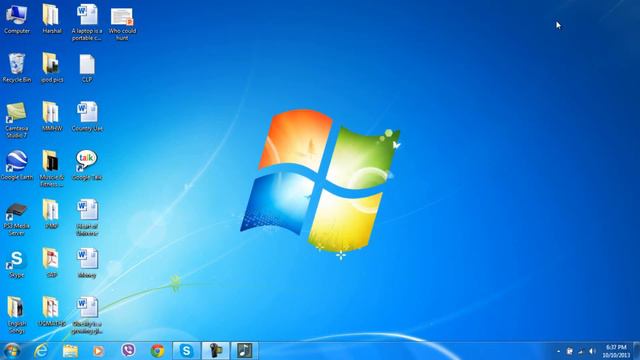Image resolution: width=640 pixels, height=360 pixels.
Task: Open the Windows Start menu orb
Action: 11,351
